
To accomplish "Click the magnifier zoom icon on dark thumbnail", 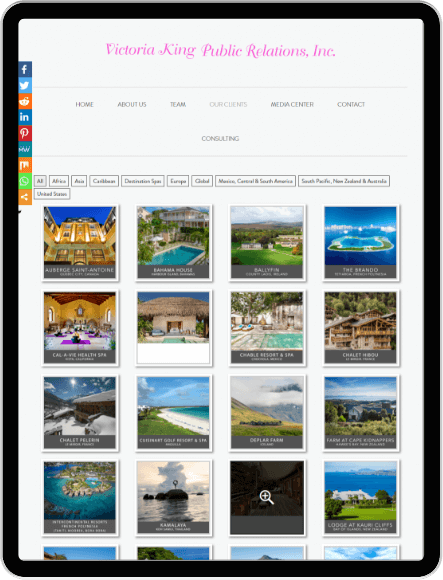I will pos(267,497).
